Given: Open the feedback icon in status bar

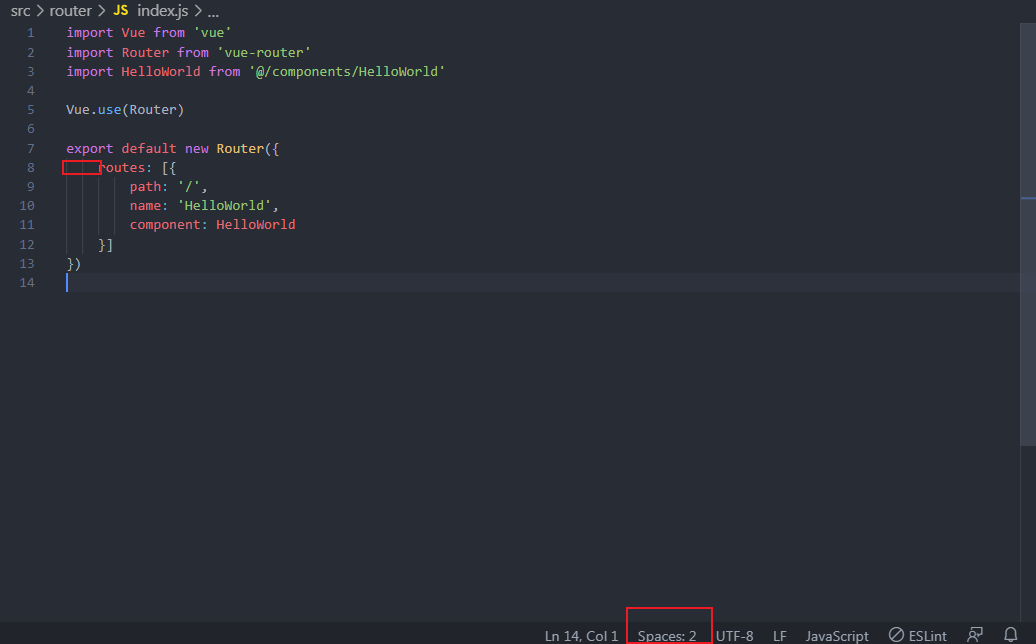Looking at the screenshot, I should pyautogui.click(x=975, y=635).
